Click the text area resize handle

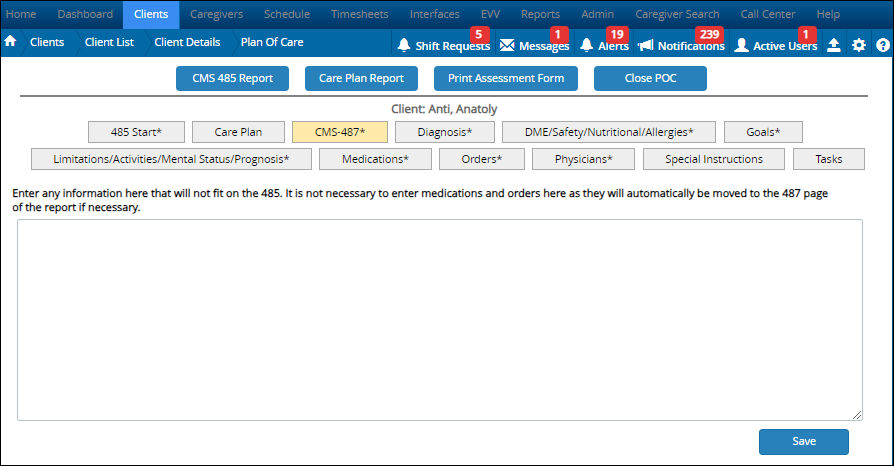(857, 415)
